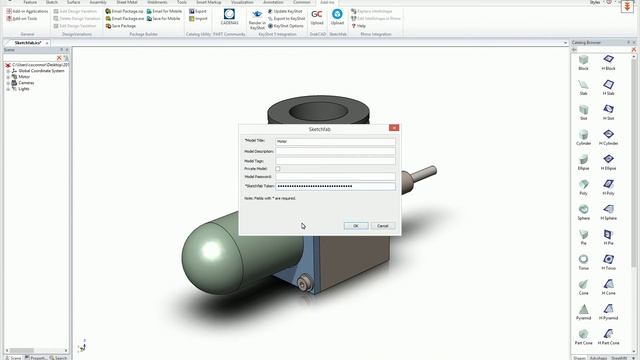
Task: Click Catalog Utility Import
Action: click(198, 19)
